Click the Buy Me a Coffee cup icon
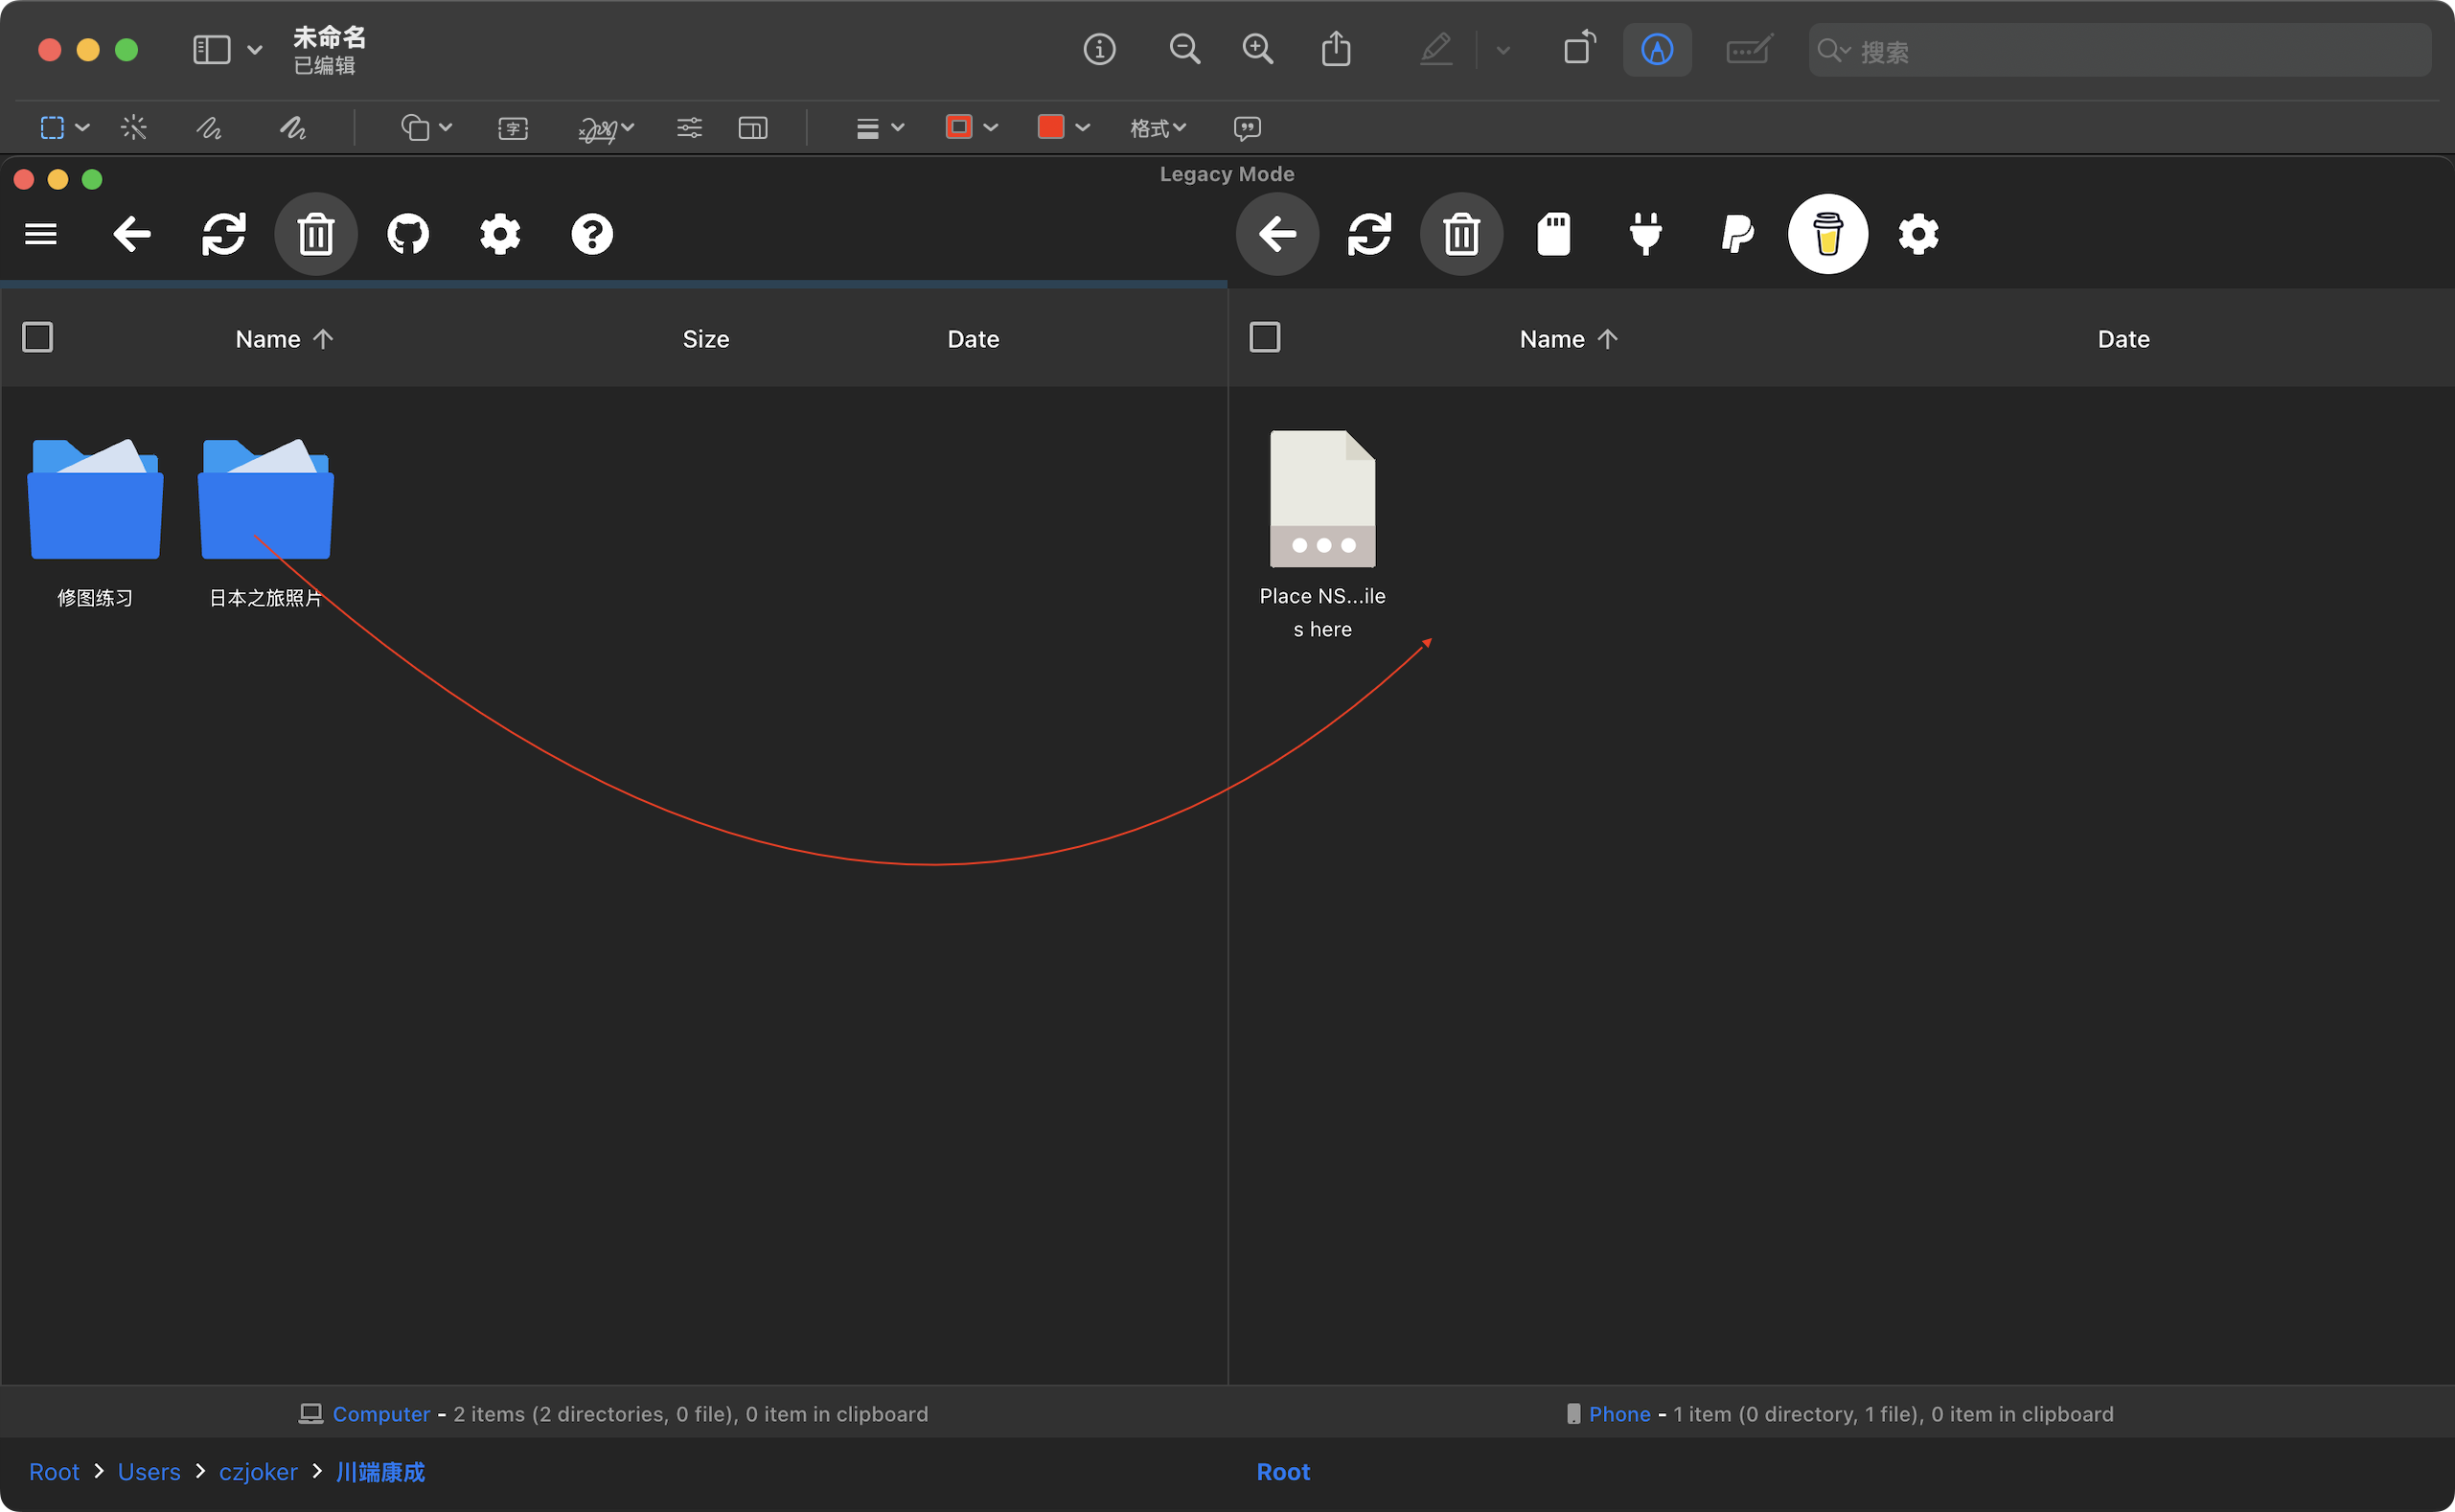Screen dimensions: 2455x1512 (x=1827, y=234)
